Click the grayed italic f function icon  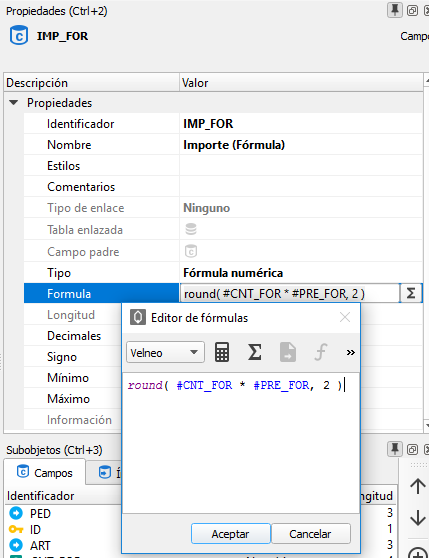pos(320,352)
